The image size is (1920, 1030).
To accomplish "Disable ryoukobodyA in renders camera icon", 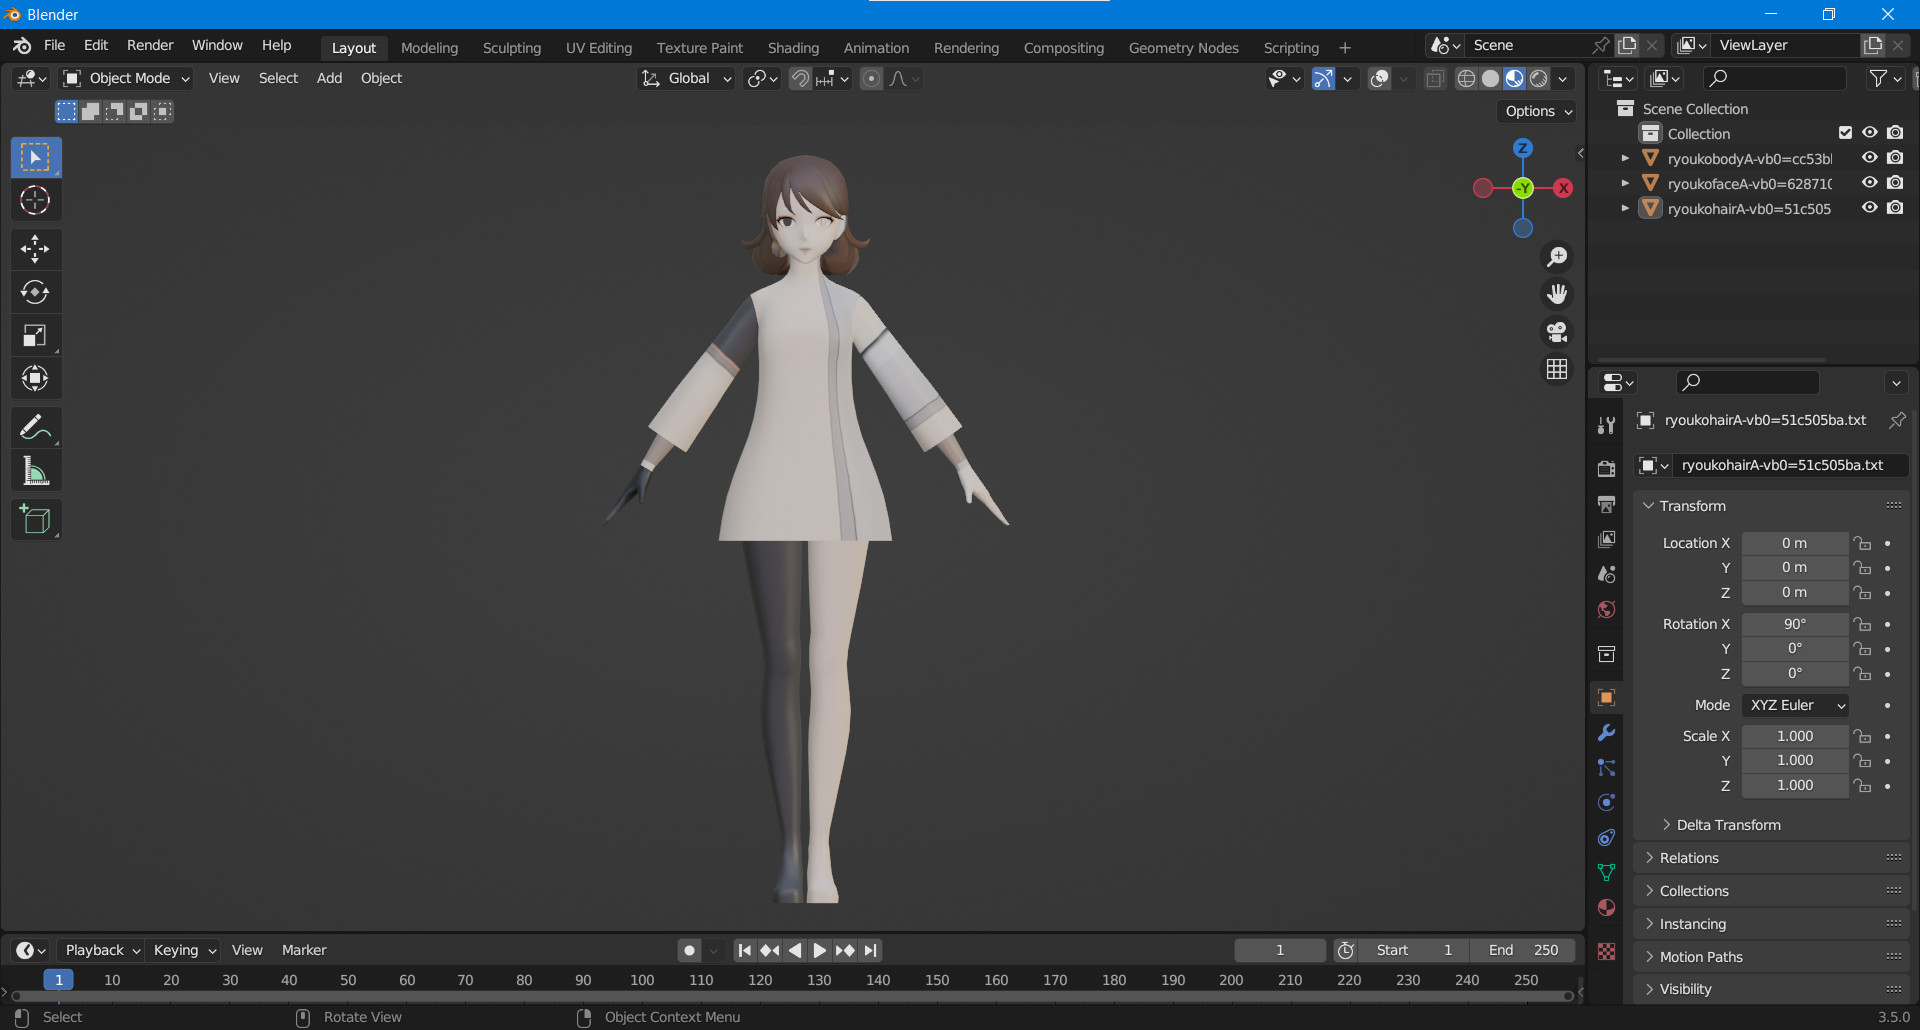I will click(1895, 158).
